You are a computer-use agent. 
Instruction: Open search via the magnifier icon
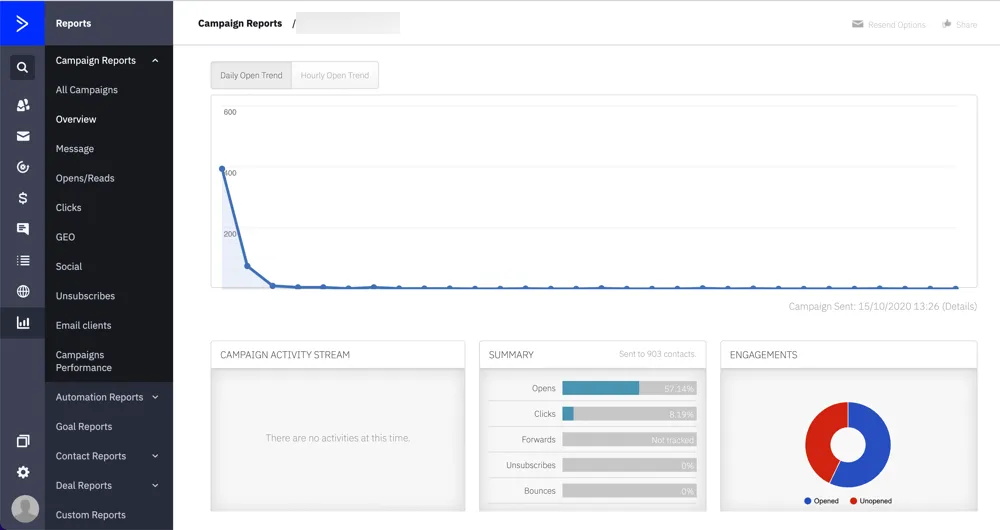pos(22,68)
